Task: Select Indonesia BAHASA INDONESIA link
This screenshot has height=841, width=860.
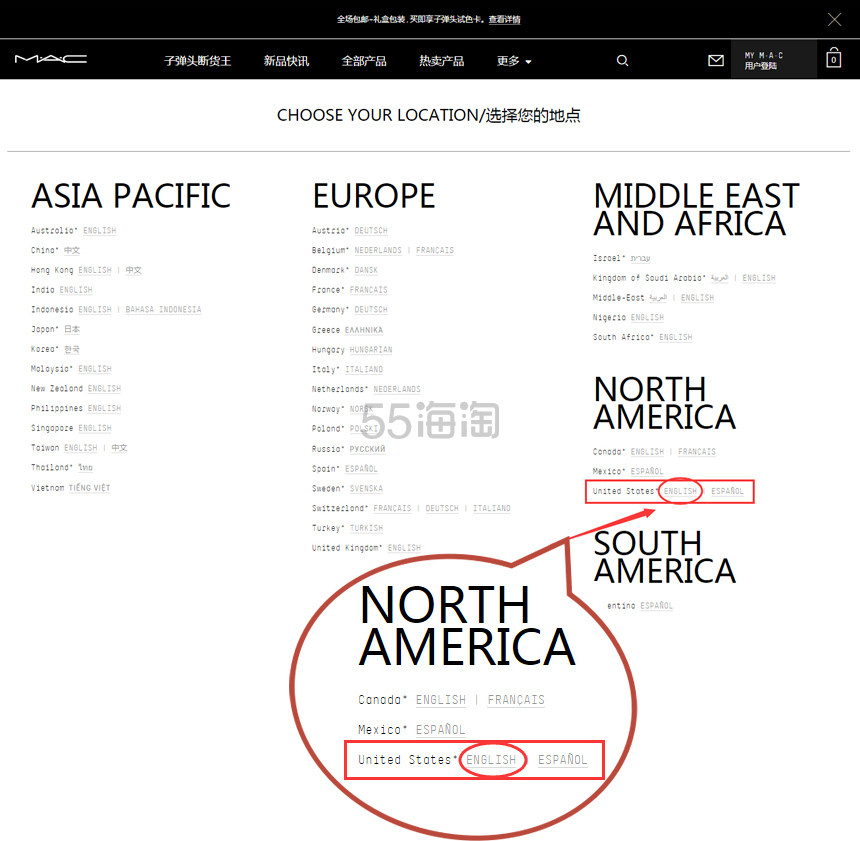Action: tap(163, 309)
